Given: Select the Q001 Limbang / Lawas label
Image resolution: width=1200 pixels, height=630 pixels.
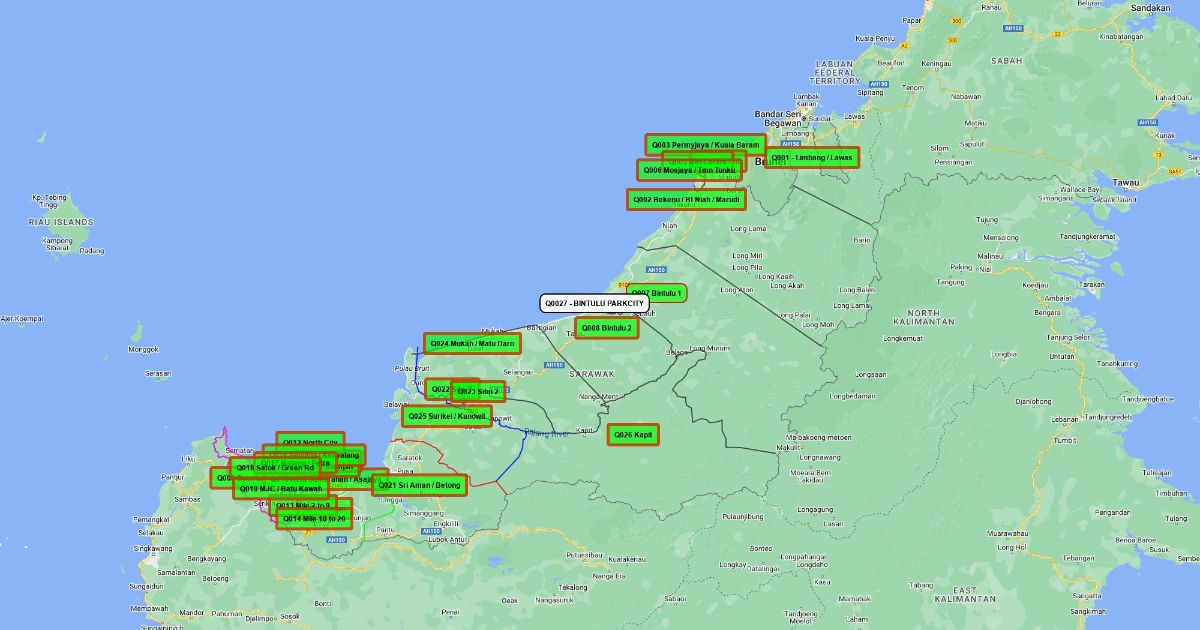Looking at the screenshot, I should (x=811, y=158).
